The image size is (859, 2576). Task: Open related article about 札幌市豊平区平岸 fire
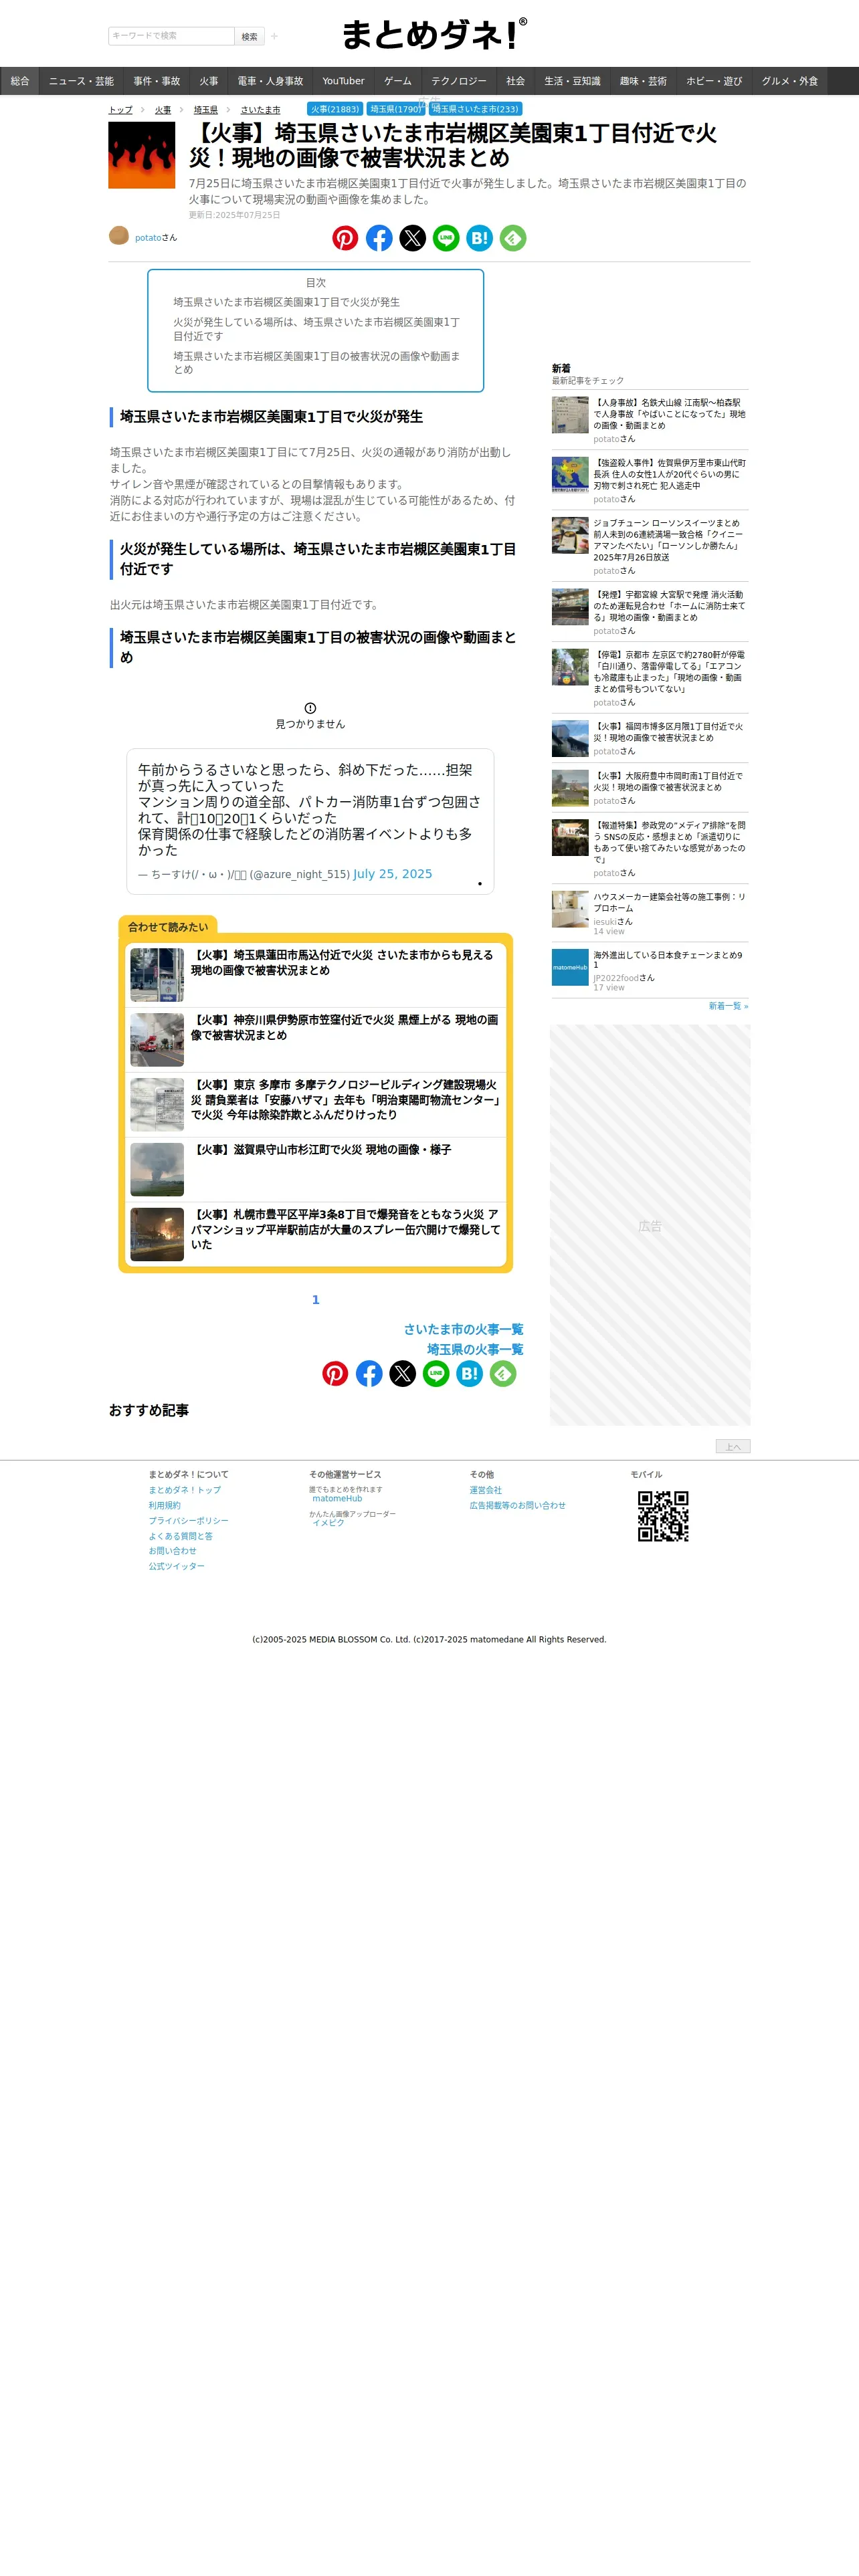point(346,1230)
